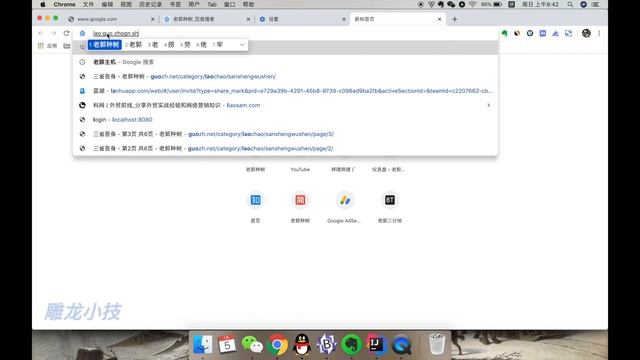
Task: Choose IME candidate 6 佬
Action: coord(201,44)
